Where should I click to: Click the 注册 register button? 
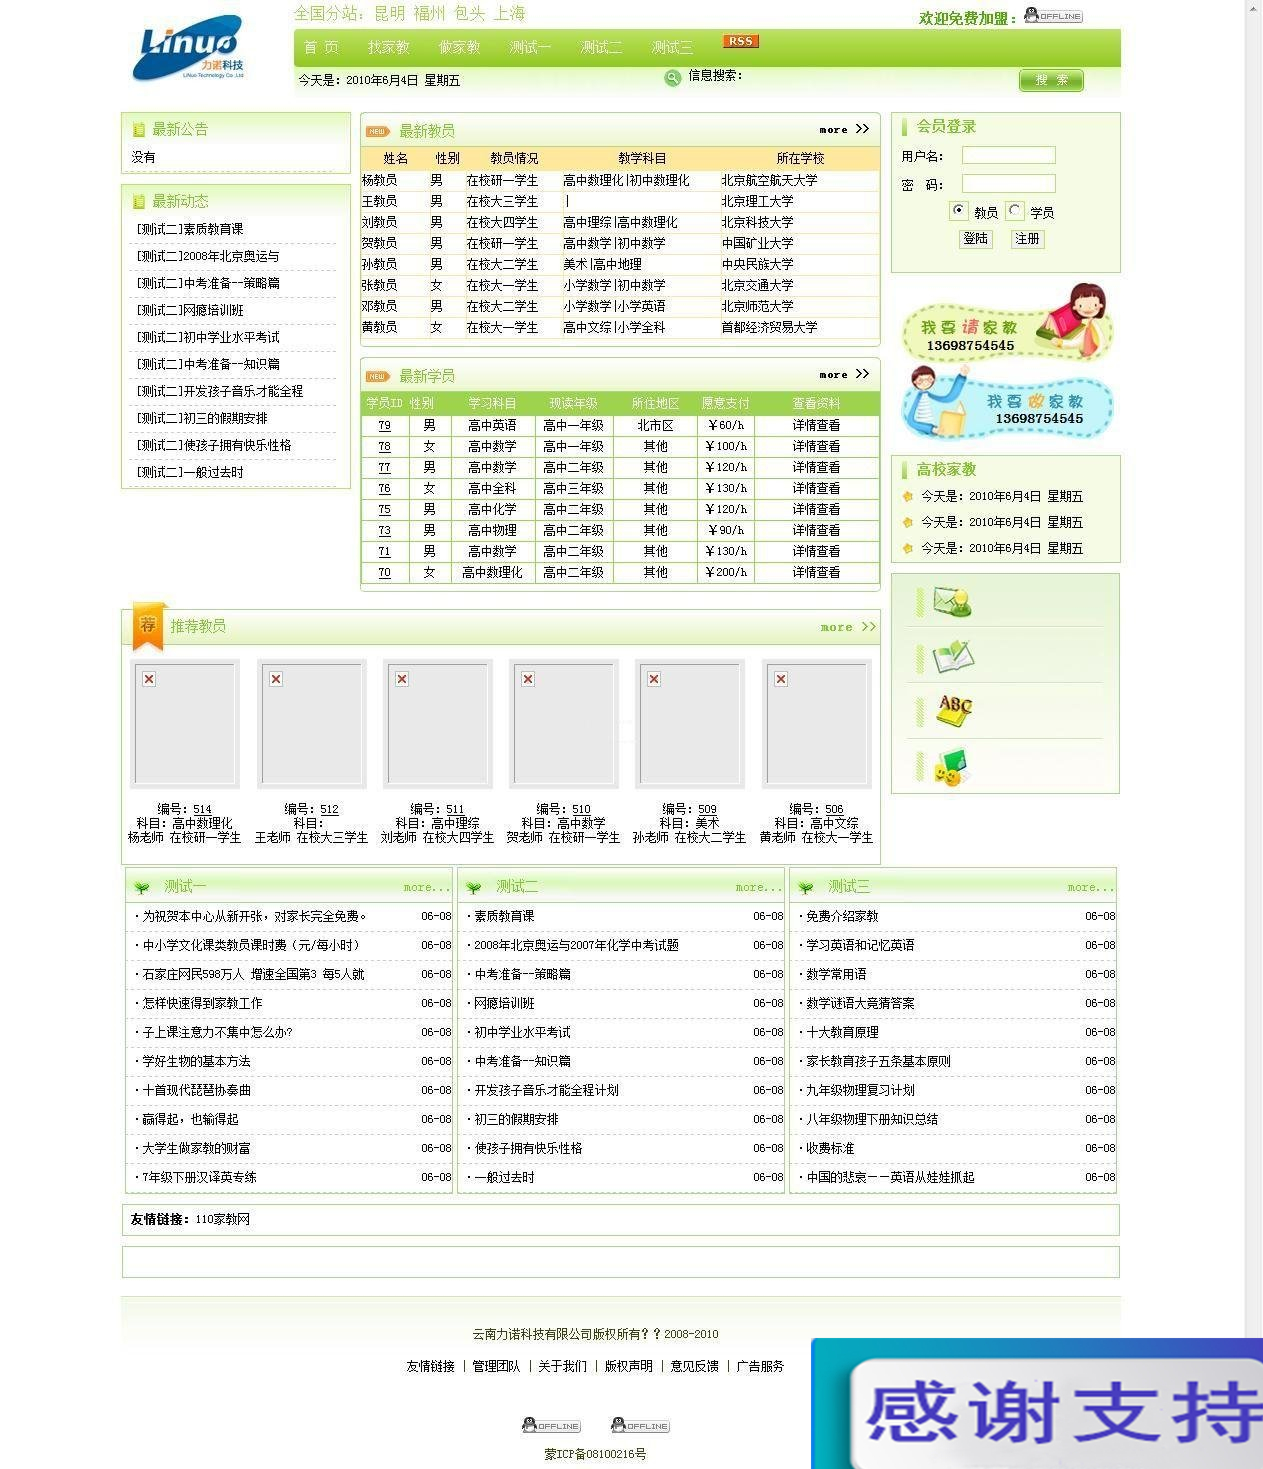(x=1028, y=239)
